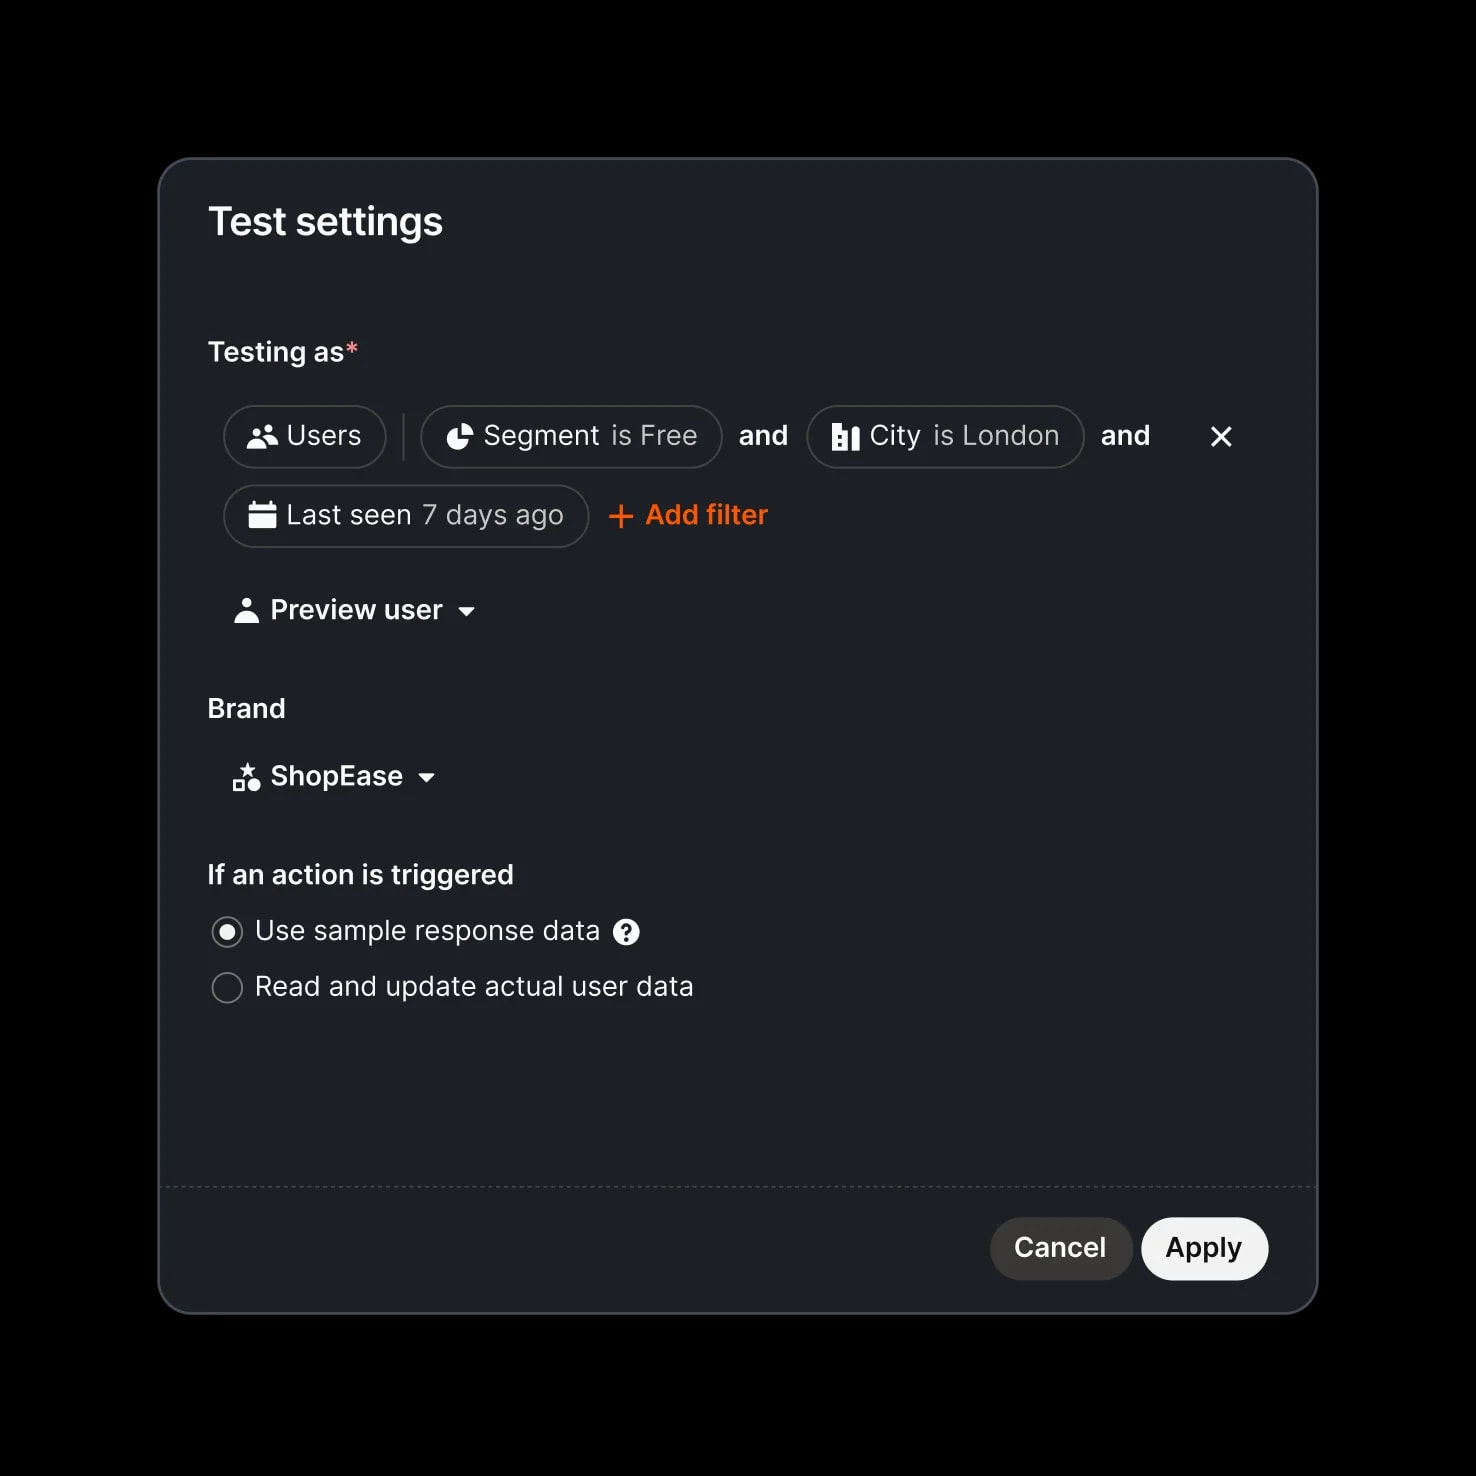Click the person icon next to Preview user
The width and height of the screenshot is (1476, 1476).
pyautogui.click(x=245, y=609)
